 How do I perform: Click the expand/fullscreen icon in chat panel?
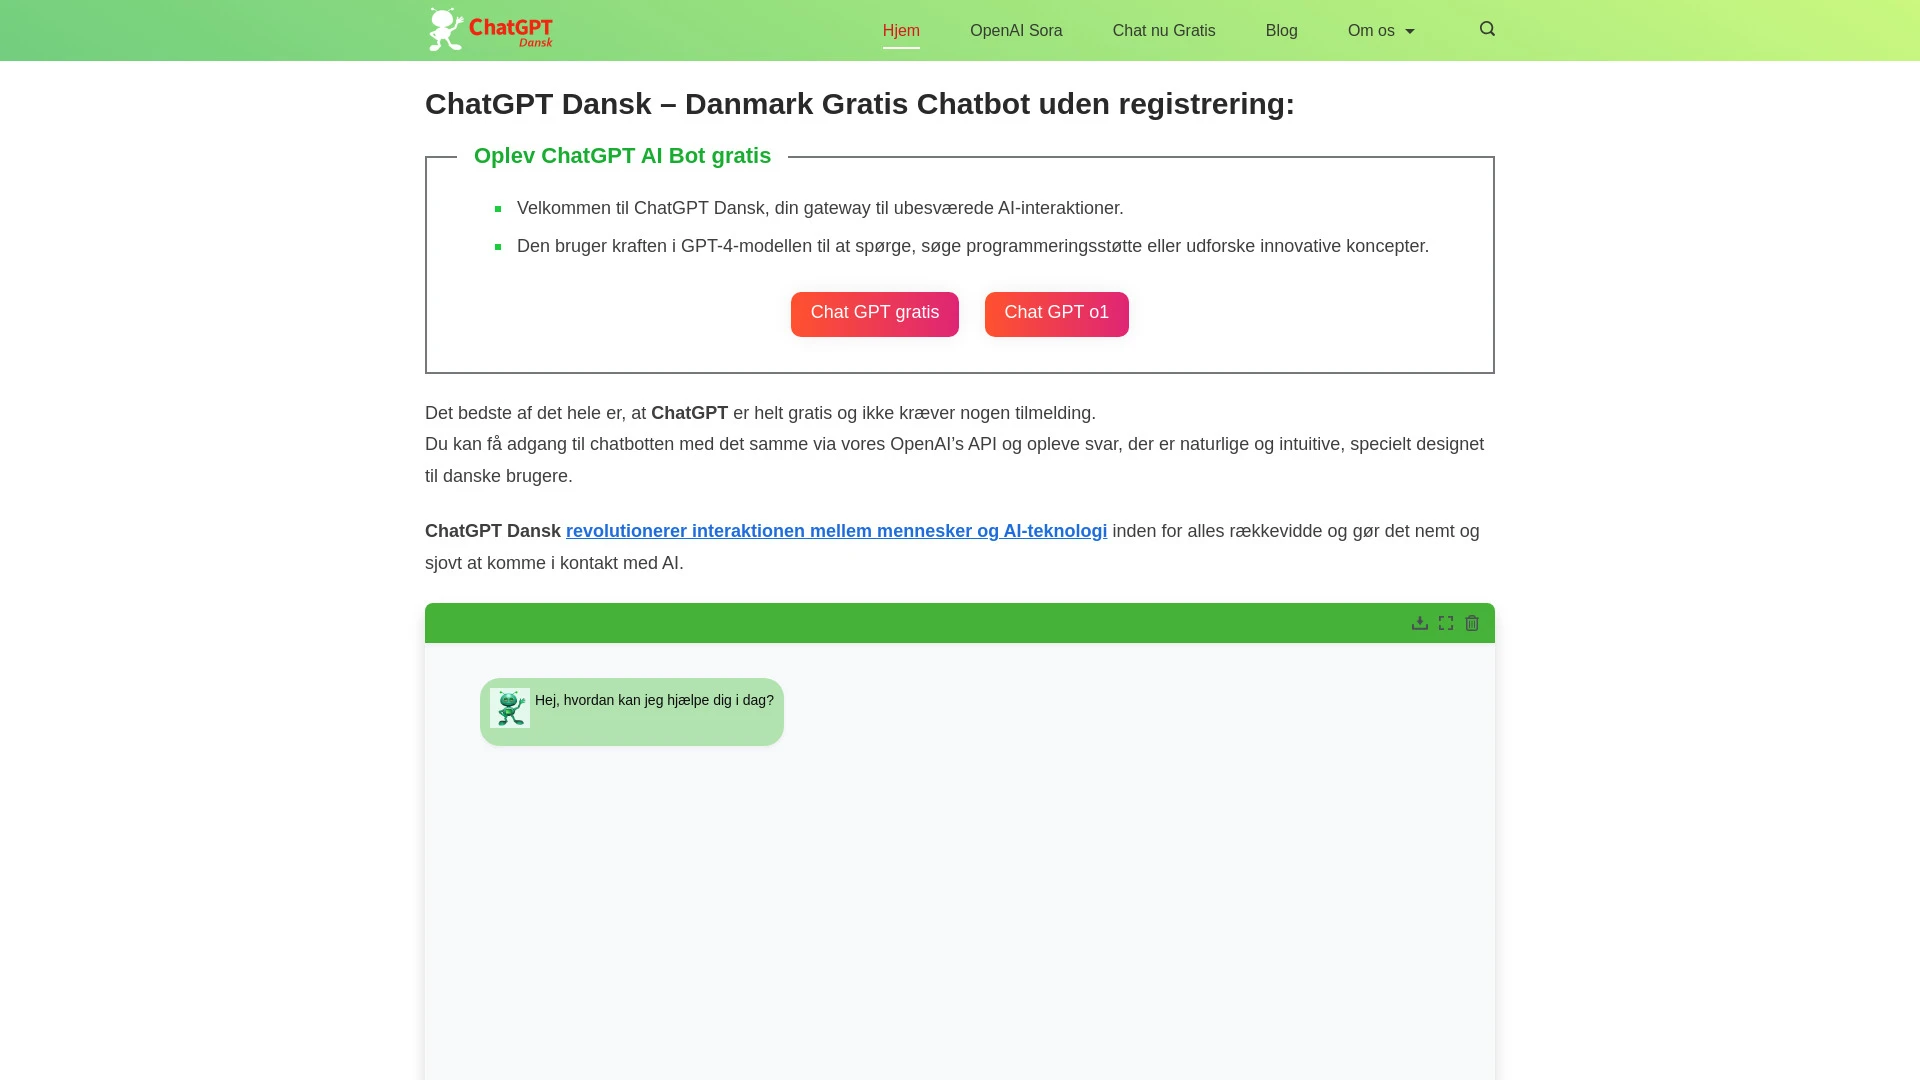coord(1445,622)
